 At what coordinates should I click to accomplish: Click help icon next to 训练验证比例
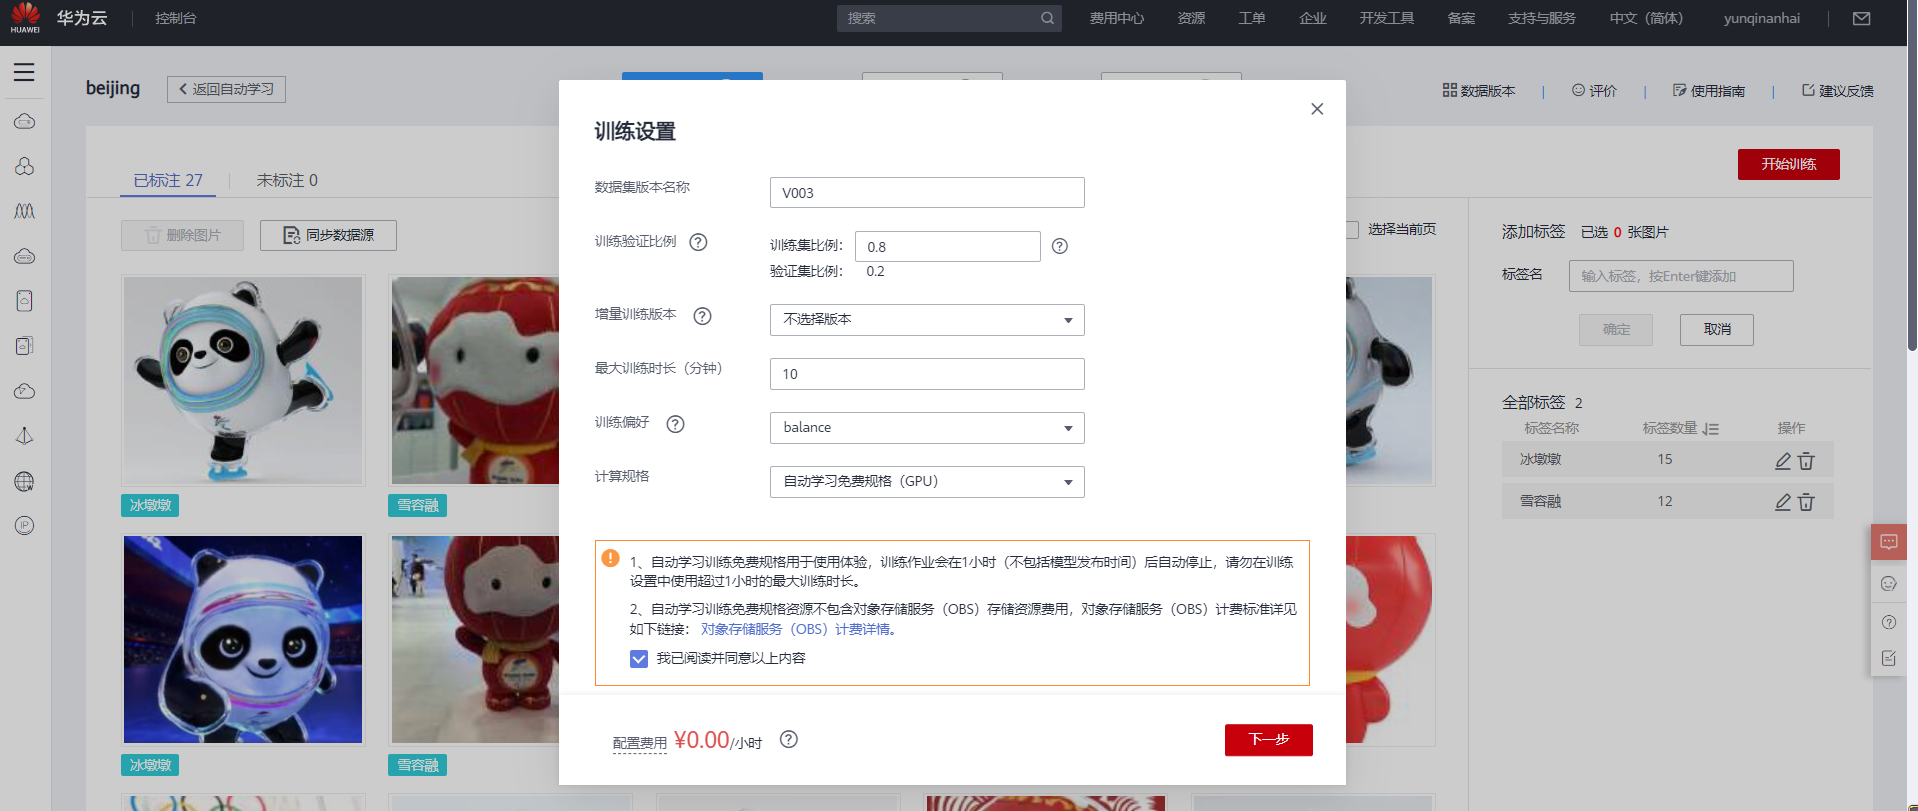(x=699, y=242)
